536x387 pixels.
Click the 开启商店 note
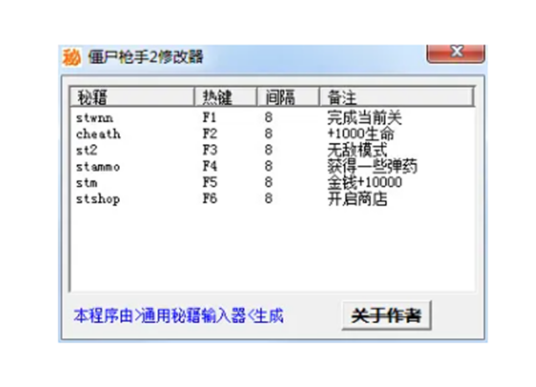pos(357,199)
